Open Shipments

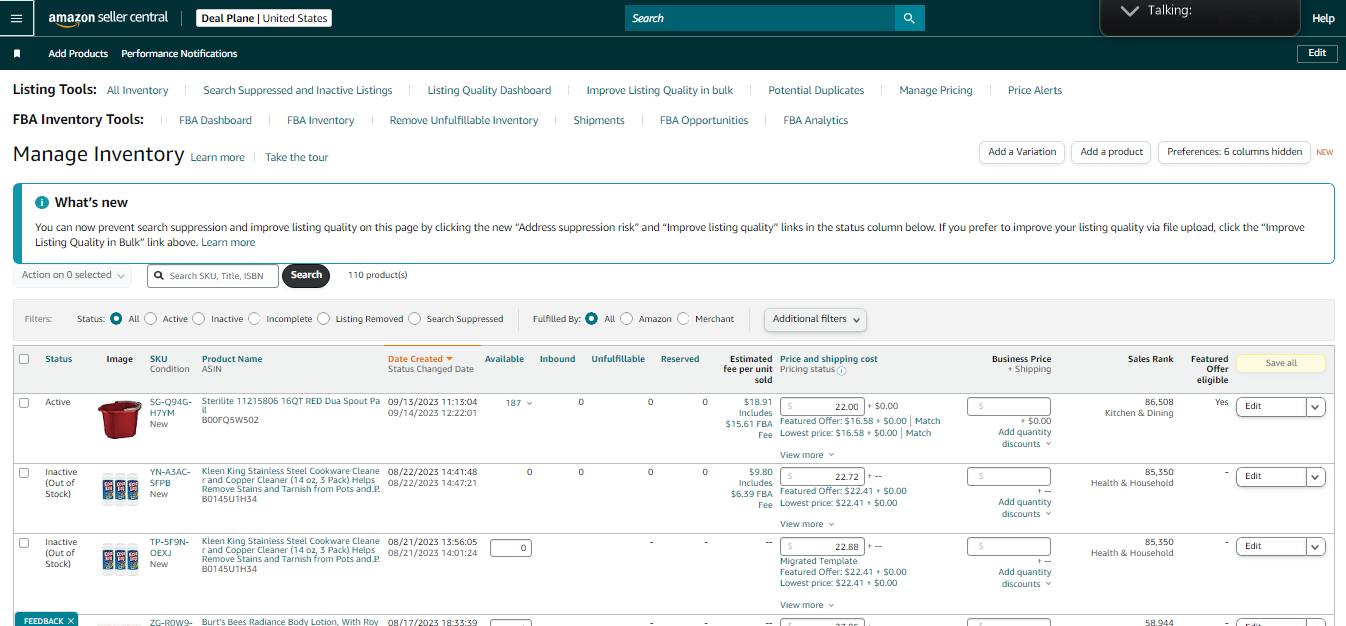pyautogui.click(x=599, y=120)
